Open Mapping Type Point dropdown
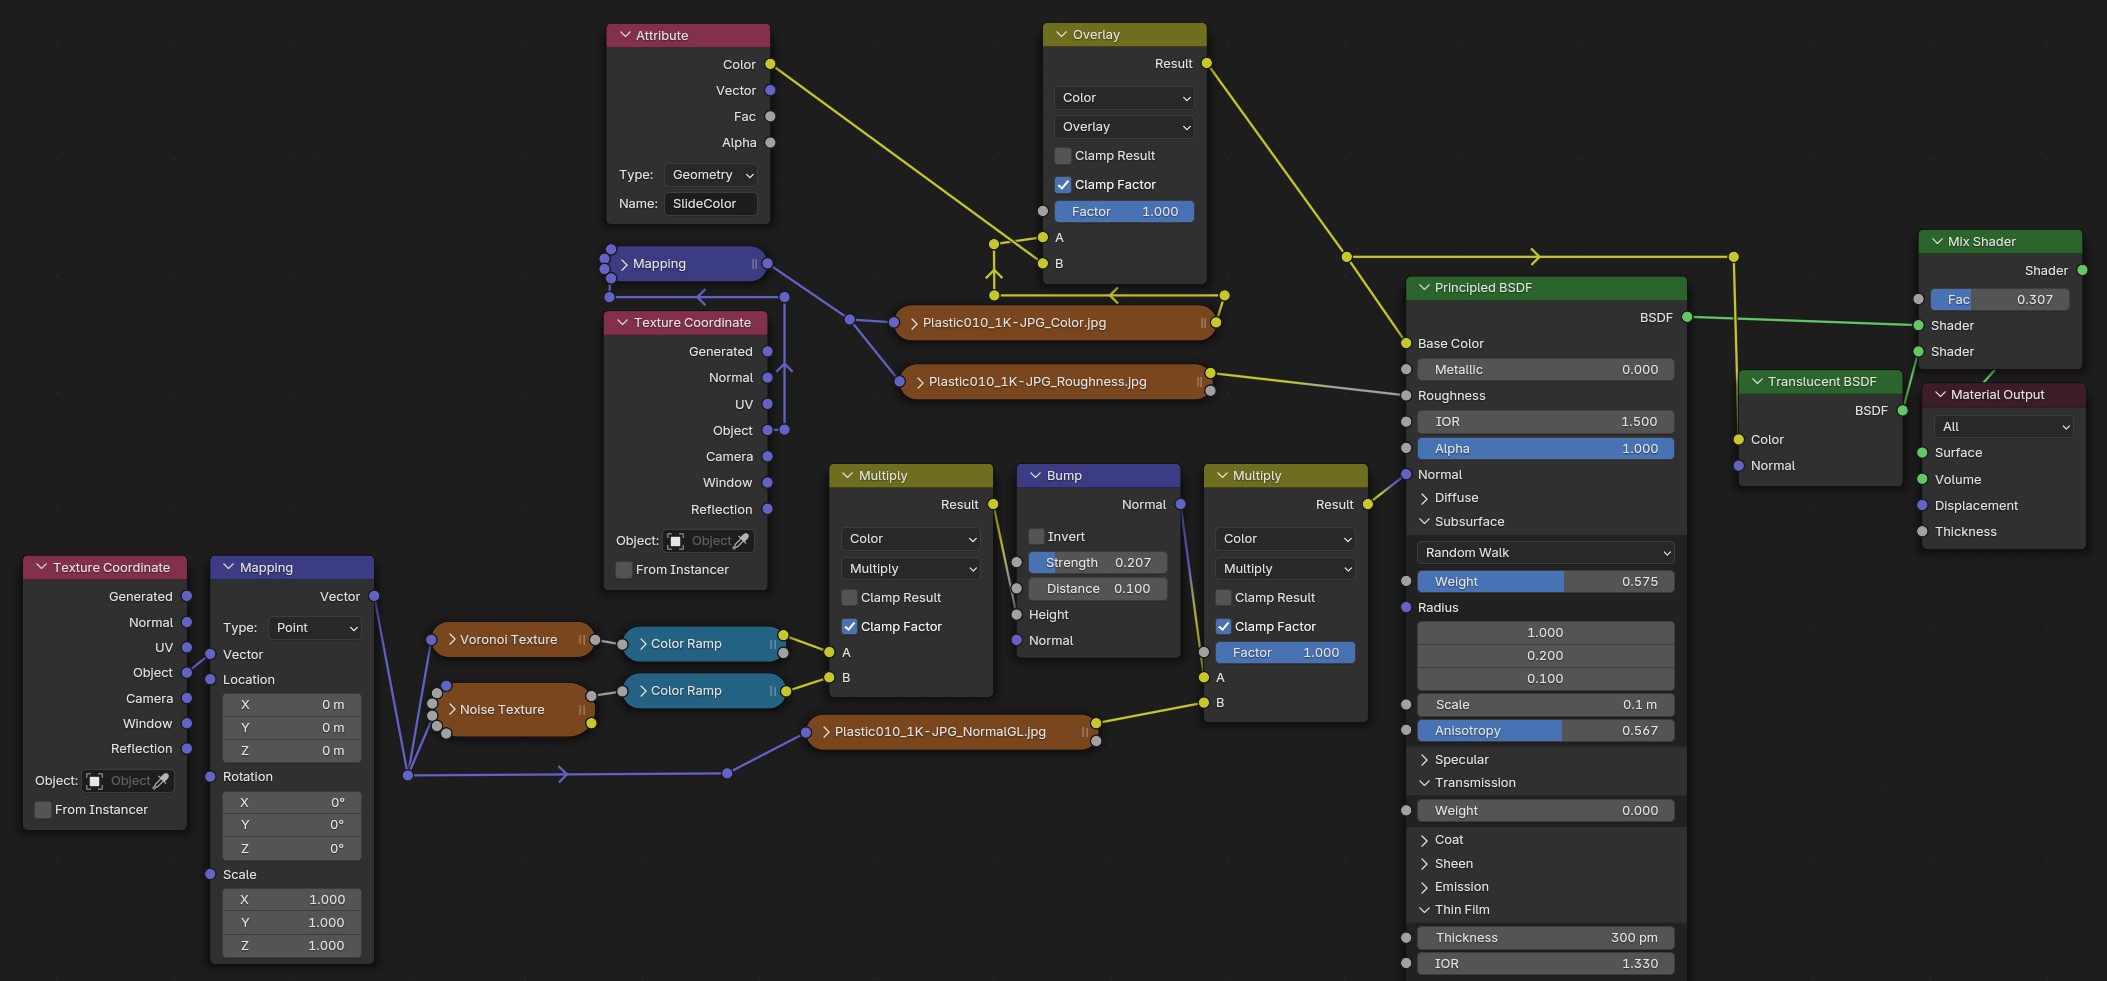 click(315, 628)
